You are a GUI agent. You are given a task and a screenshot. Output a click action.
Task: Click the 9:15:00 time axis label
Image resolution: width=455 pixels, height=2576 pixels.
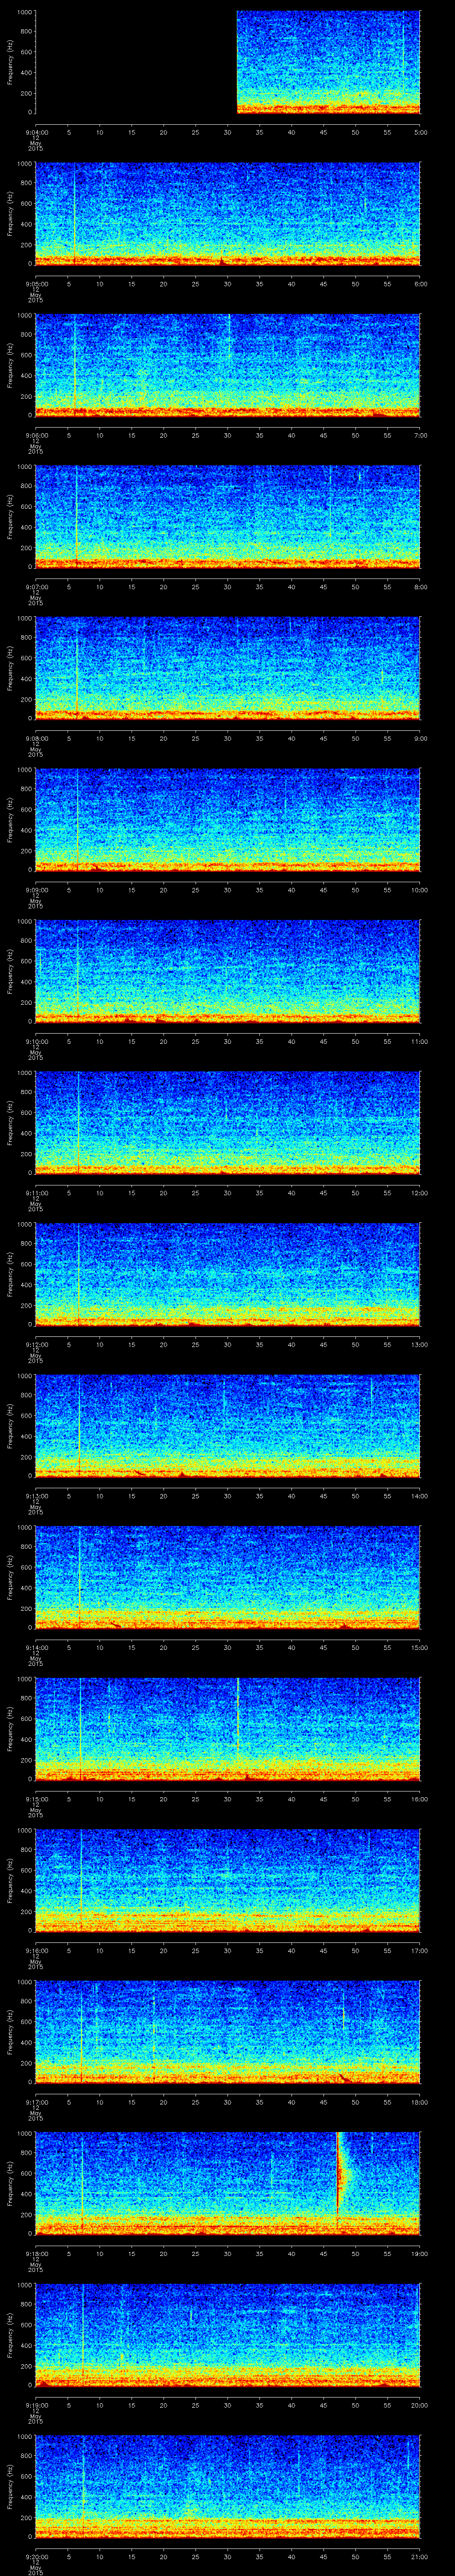click(36, 1799)
